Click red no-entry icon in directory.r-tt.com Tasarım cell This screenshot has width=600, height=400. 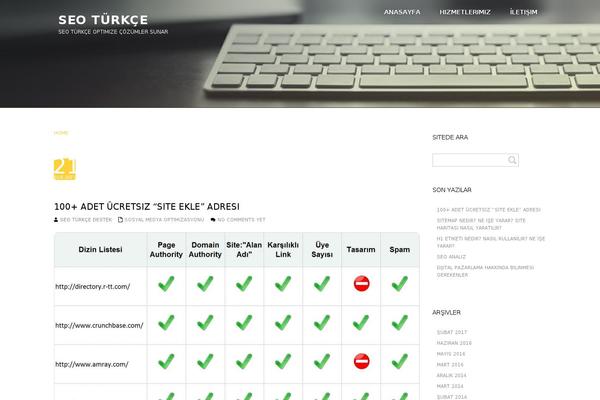tap(362, 284)
